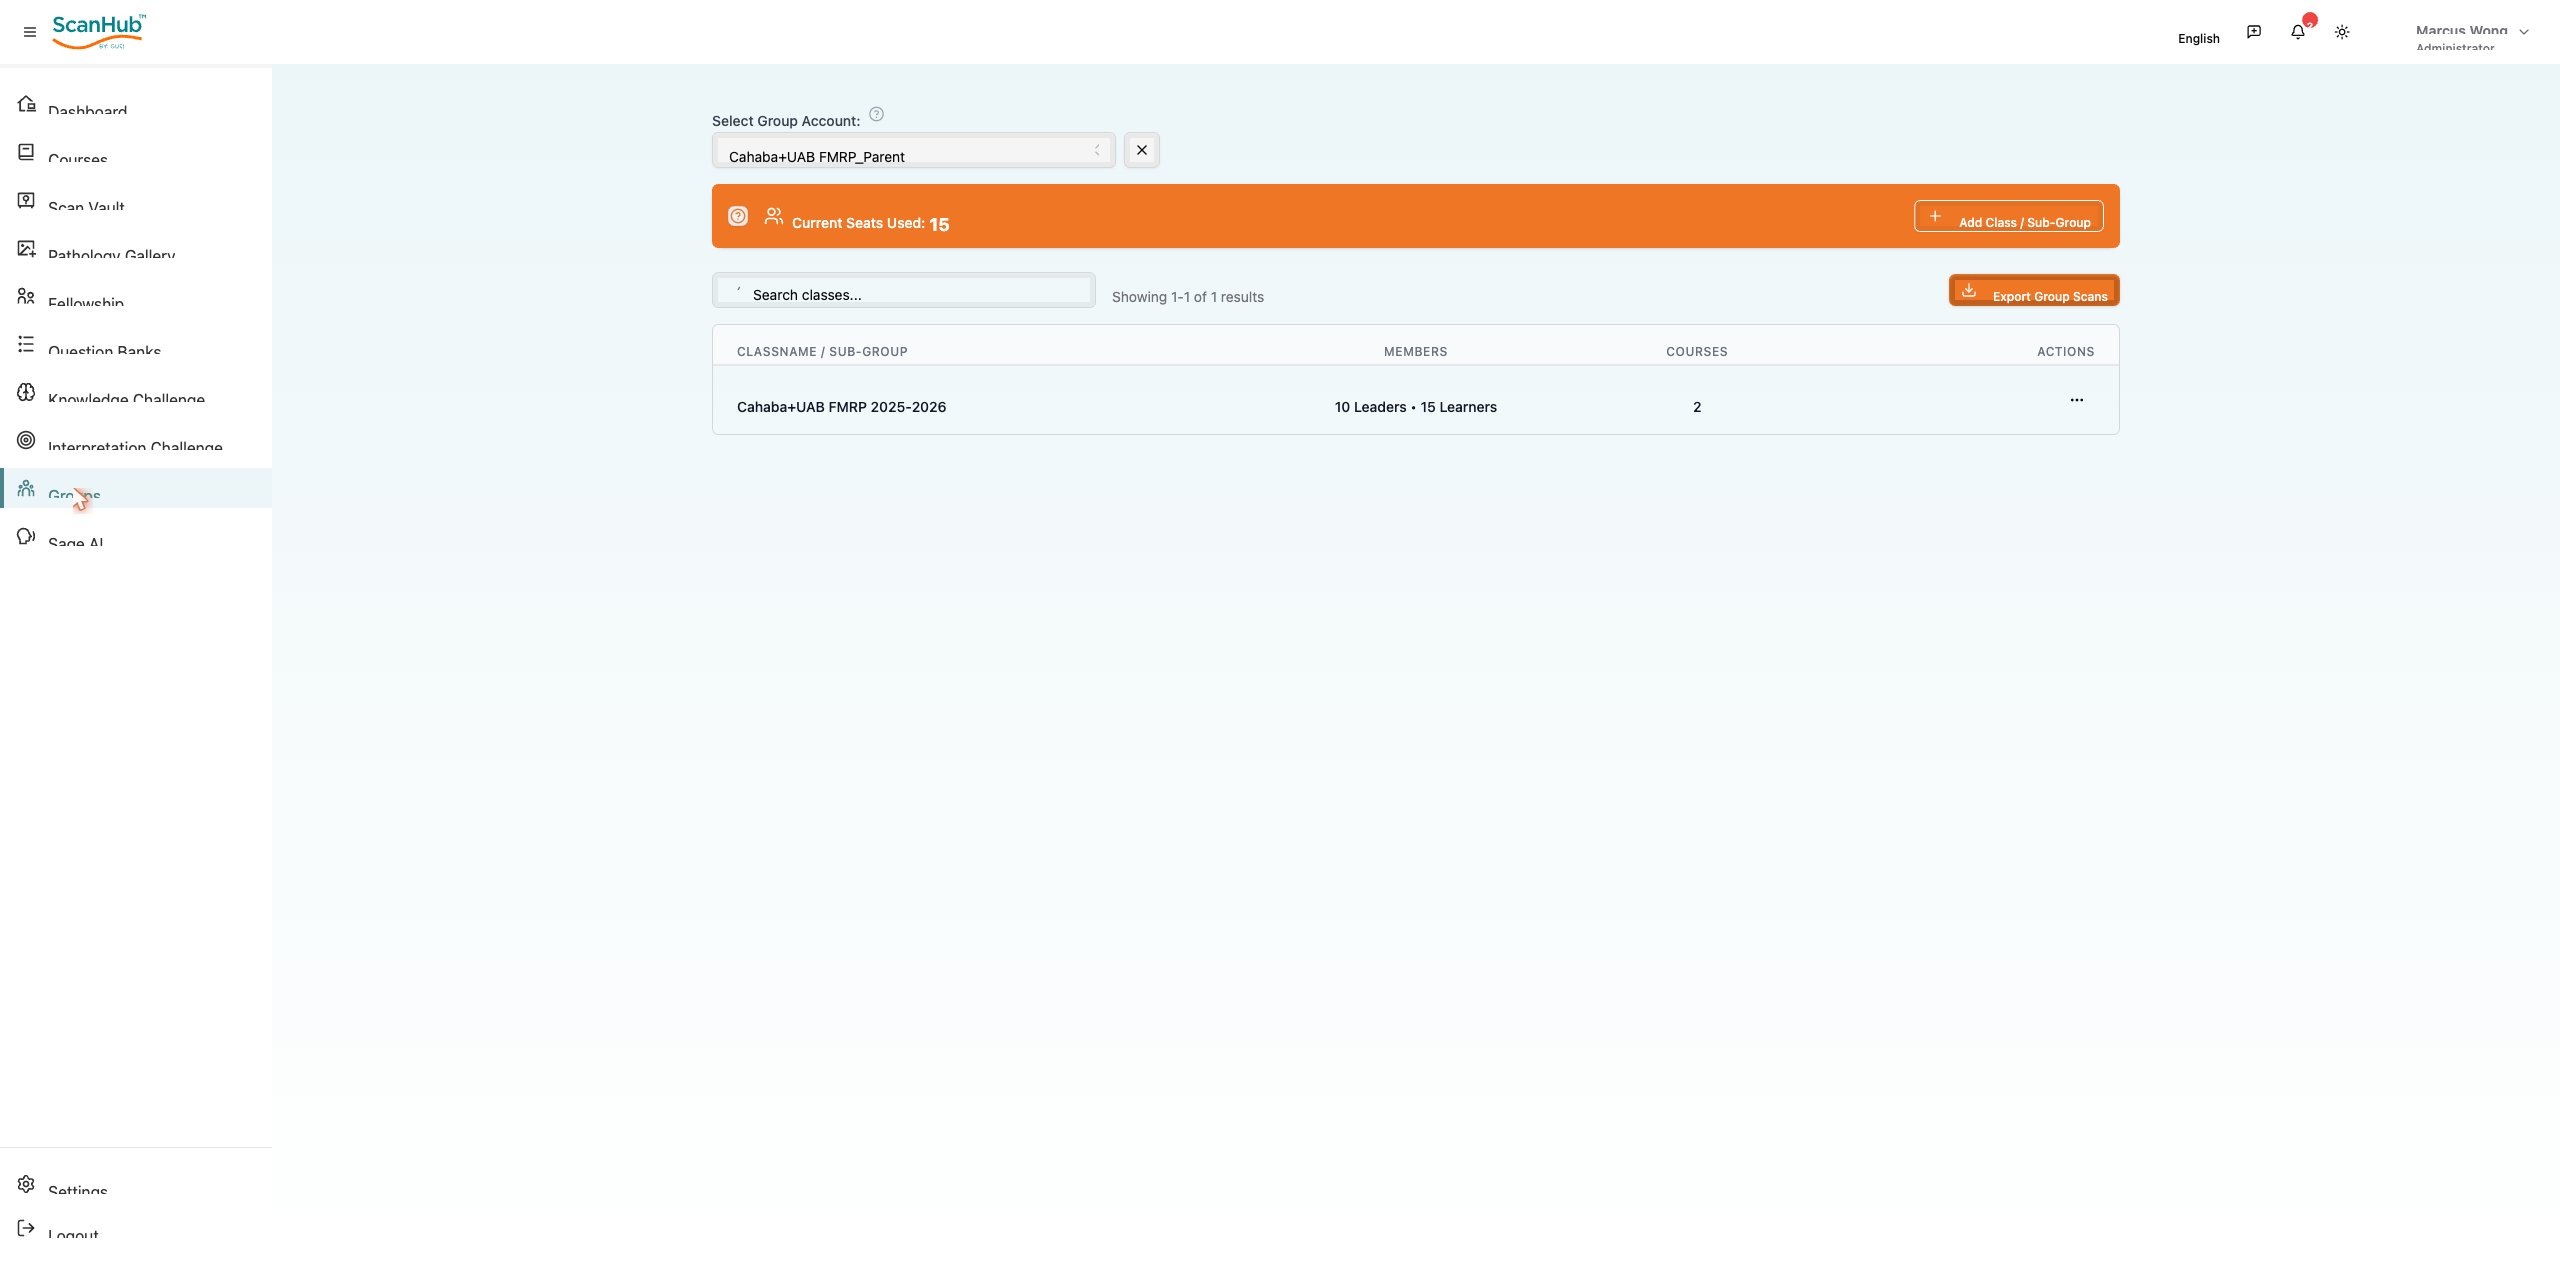2560x1272 pixels.
Task: Click the Pathology Gallery image icon
Action: [27, 248]
